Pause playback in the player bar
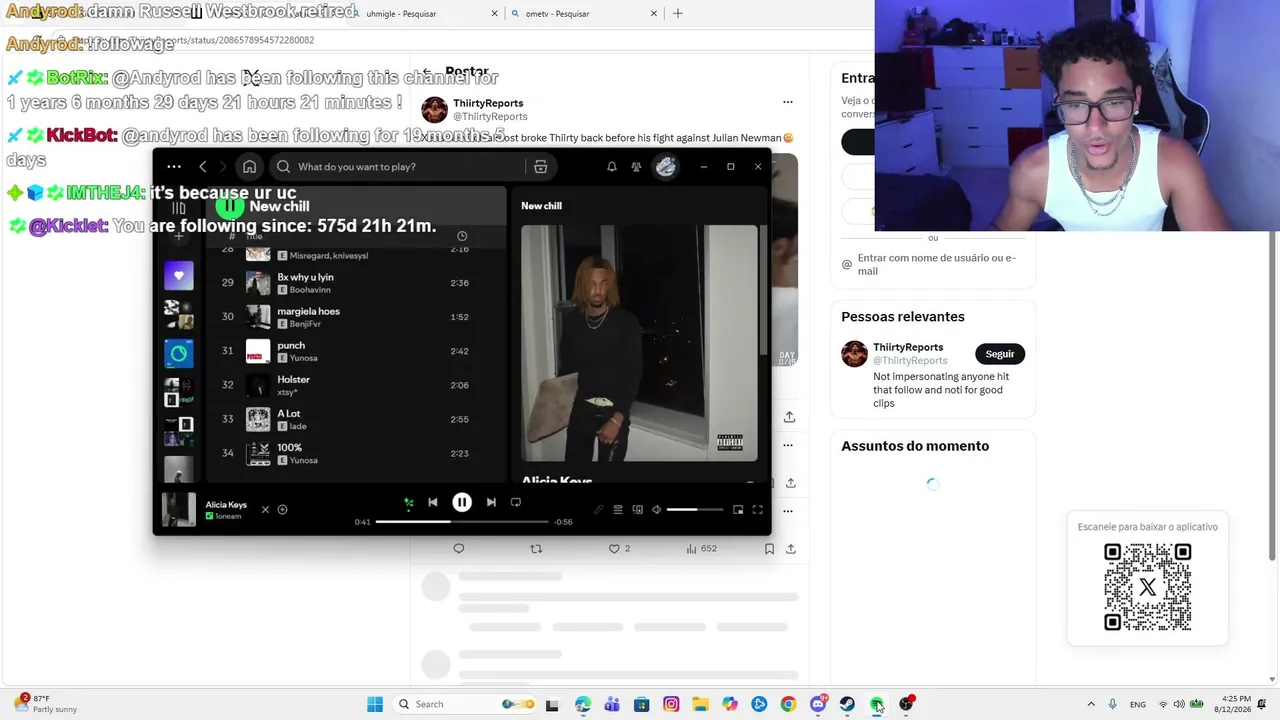 [x=462, y=502]
